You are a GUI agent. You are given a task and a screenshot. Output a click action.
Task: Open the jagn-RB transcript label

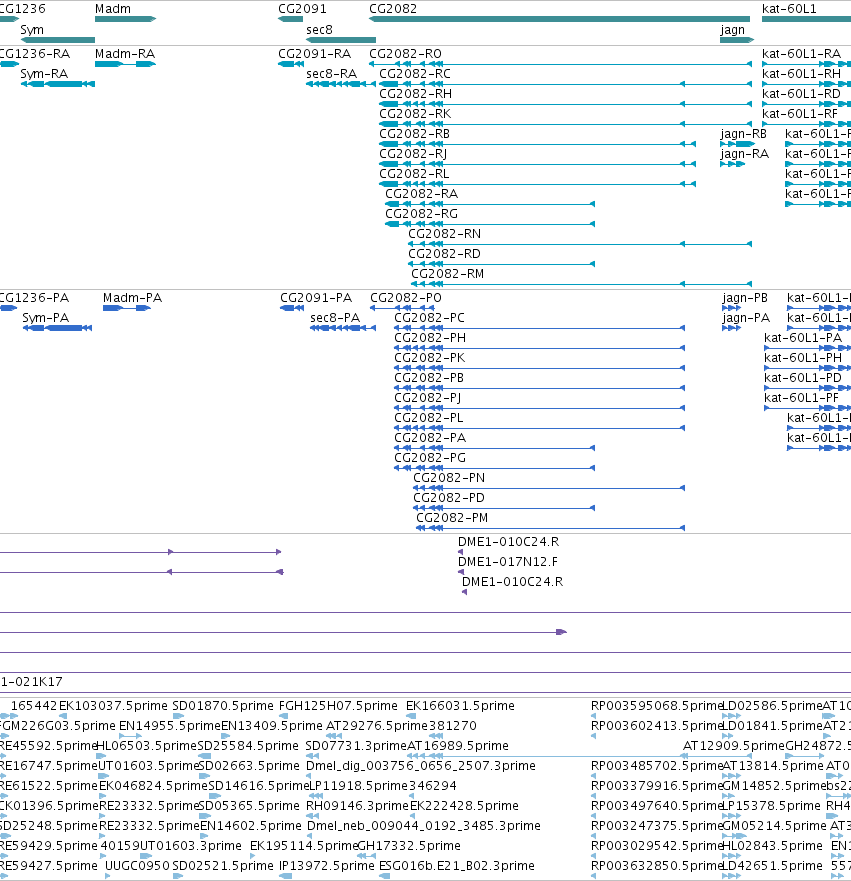[744, 134]
